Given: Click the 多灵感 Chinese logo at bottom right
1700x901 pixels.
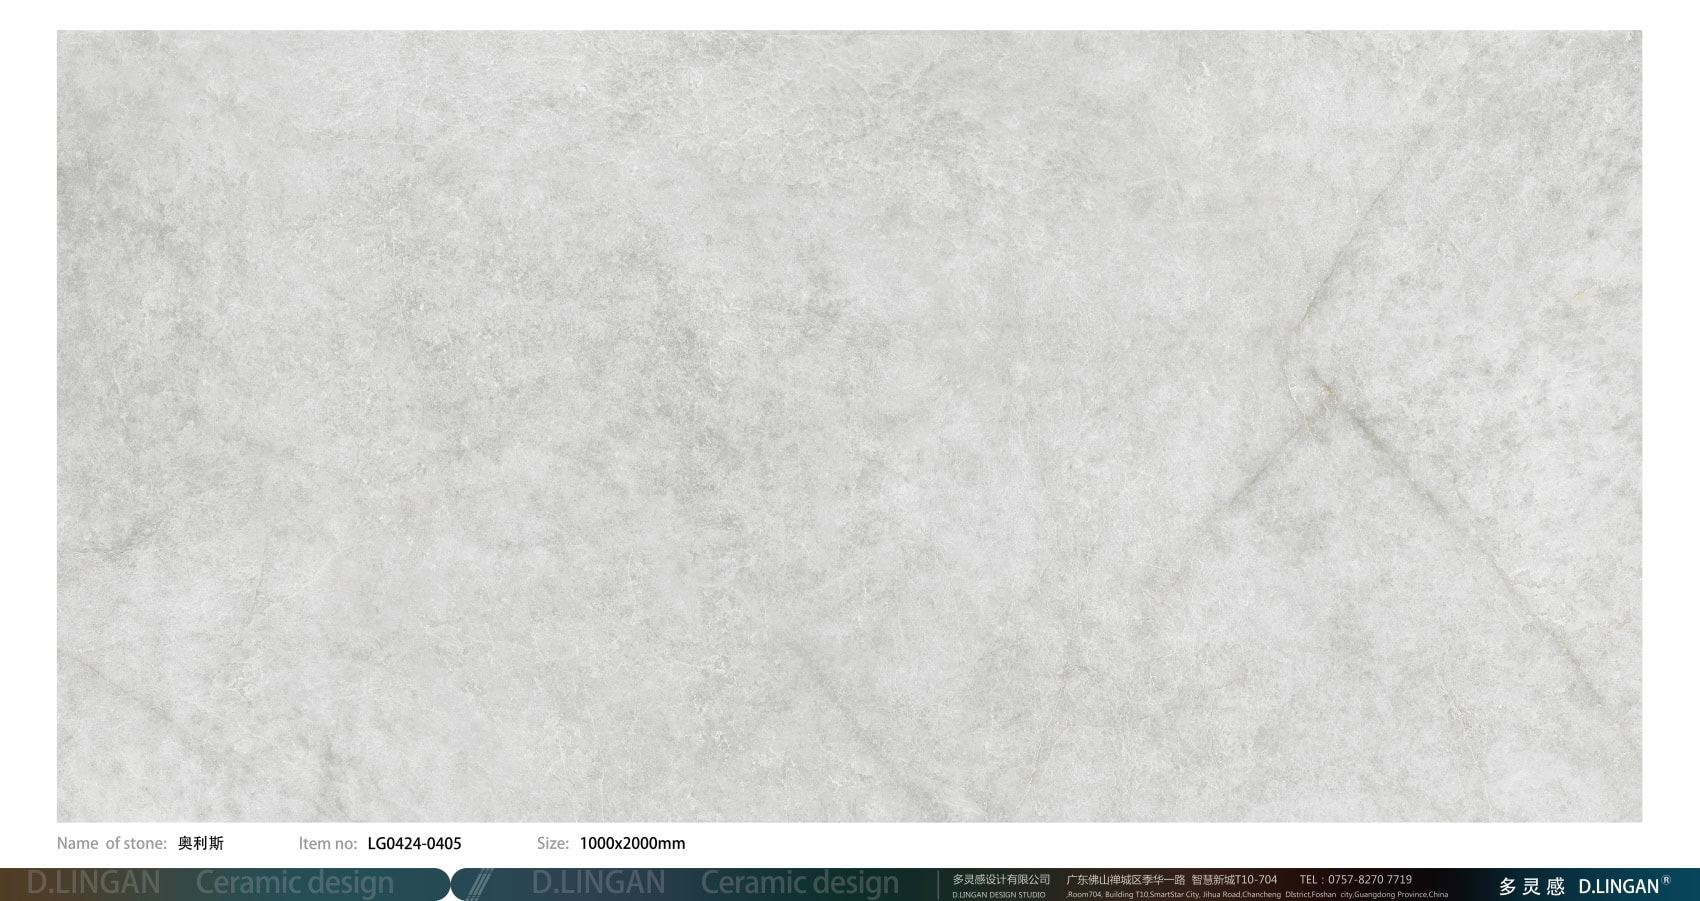Looking at the screenshot, I should click(x=1531, y=886).
